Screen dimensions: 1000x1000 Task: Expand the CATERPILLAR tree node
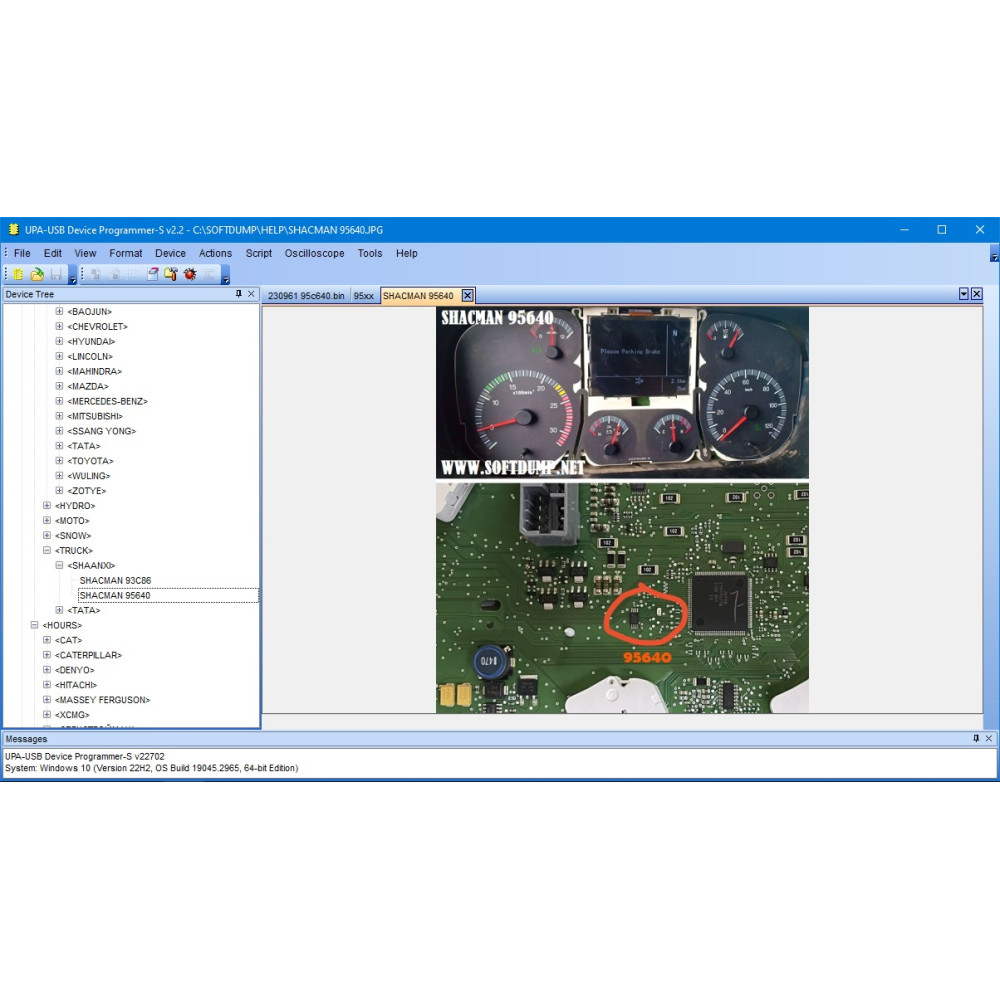47,654
